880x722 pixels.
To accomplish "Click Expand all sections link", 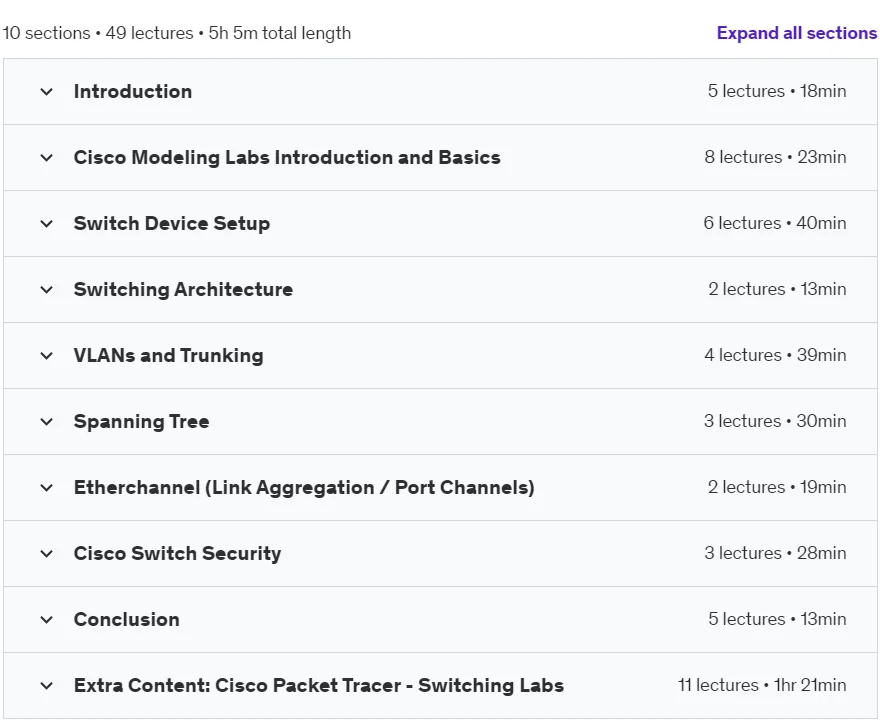I will coord(796,33).
